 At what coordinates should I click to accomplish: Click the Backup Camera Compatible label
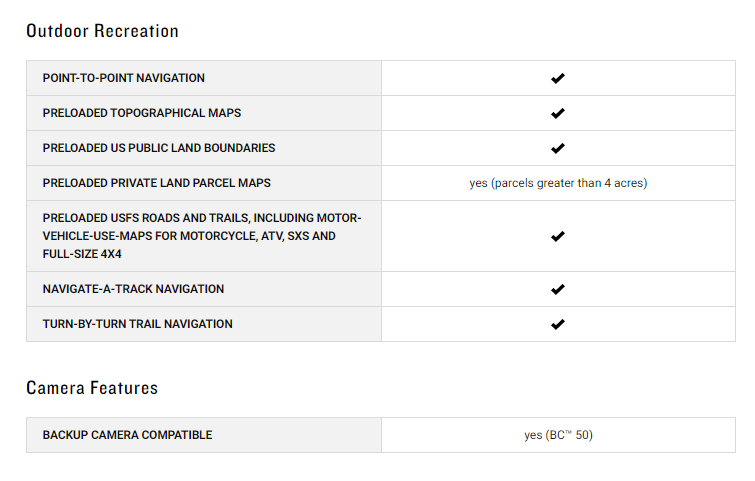pos(128,435)
